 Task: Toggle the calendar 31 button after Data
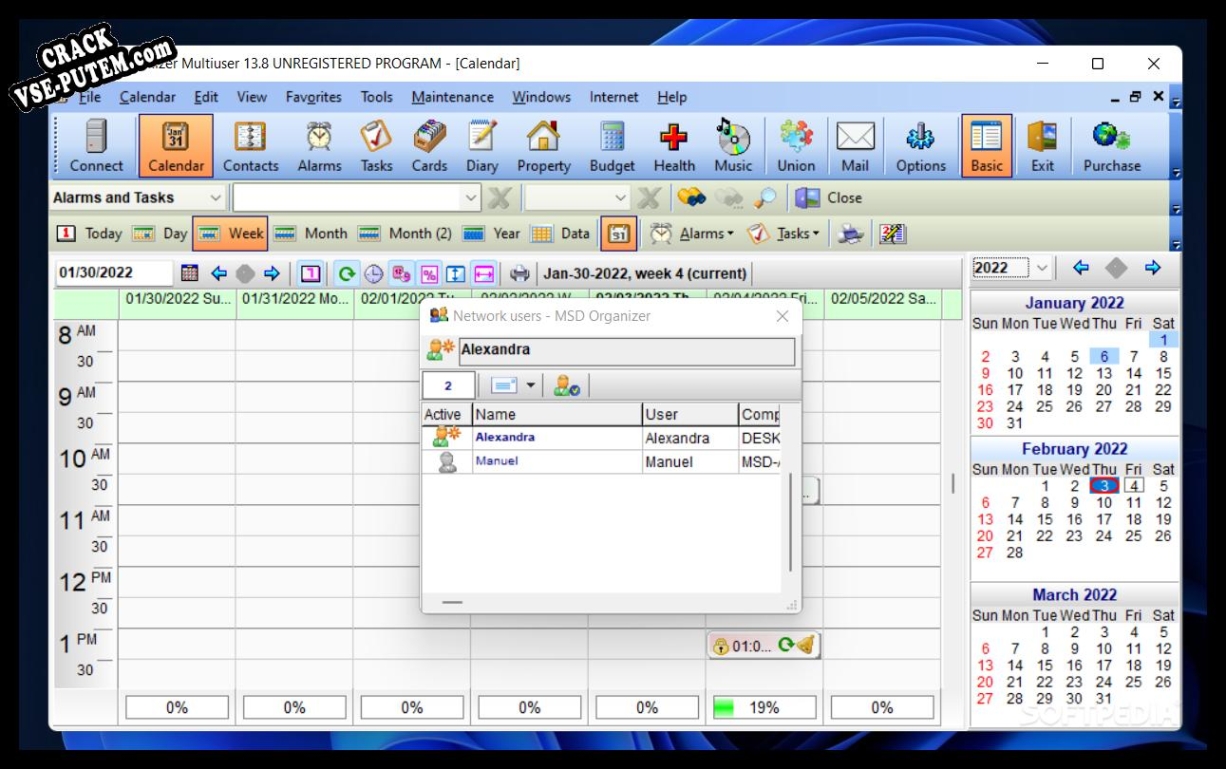coord(618,234)
